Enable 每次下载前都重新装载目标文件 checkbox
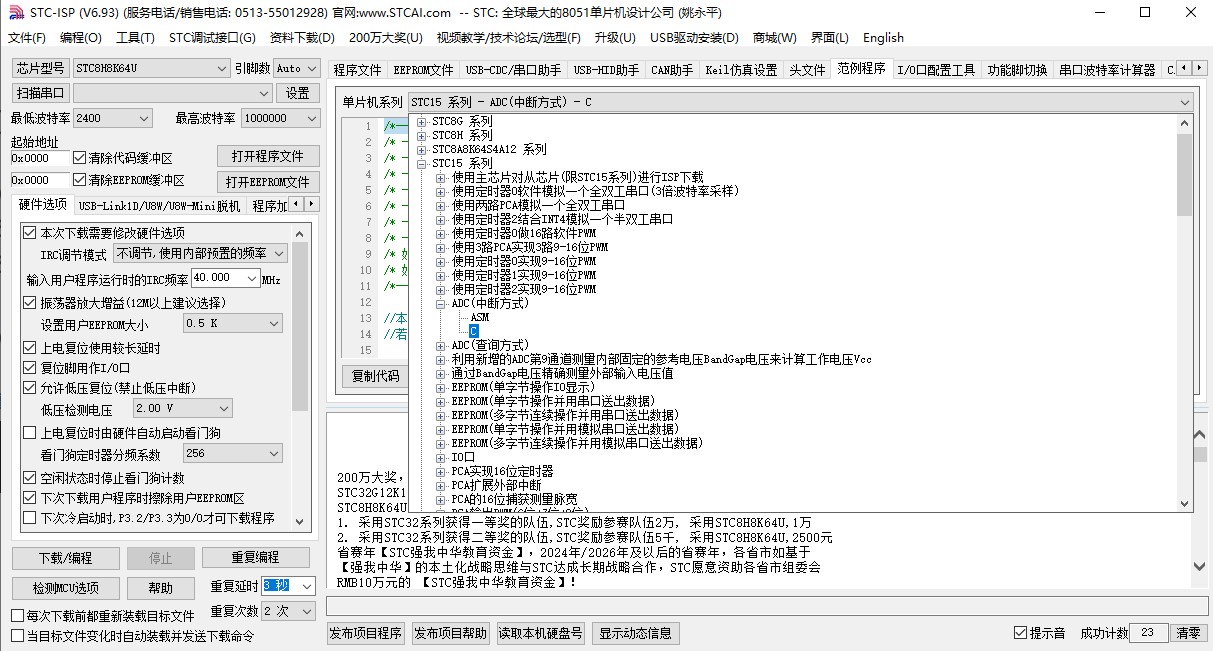The height and width of the screenshot is (651, 1213). point(17,616)
